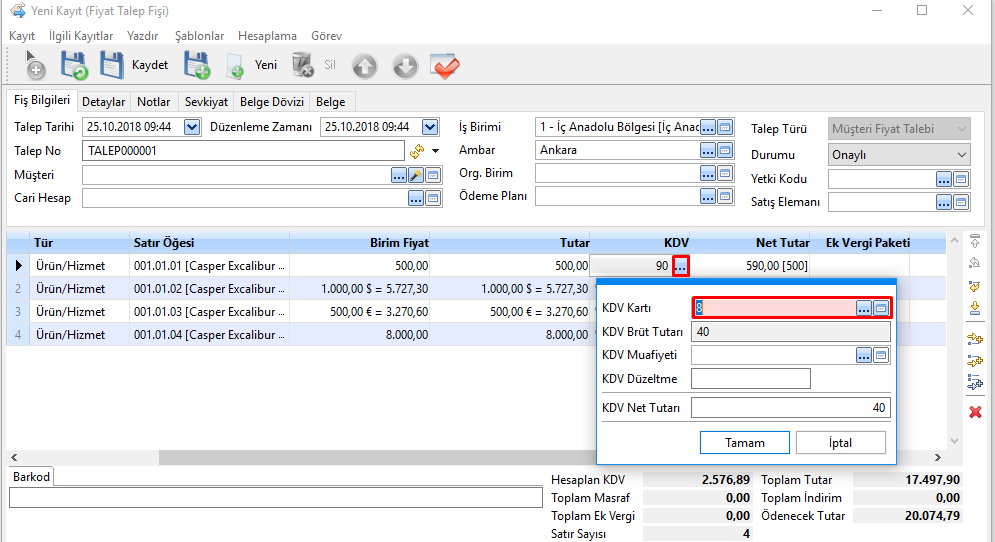The height and width of the screenshot is (542, 995).
Task: Open the KDV Kartı card viewer icon
Action: 880,308
